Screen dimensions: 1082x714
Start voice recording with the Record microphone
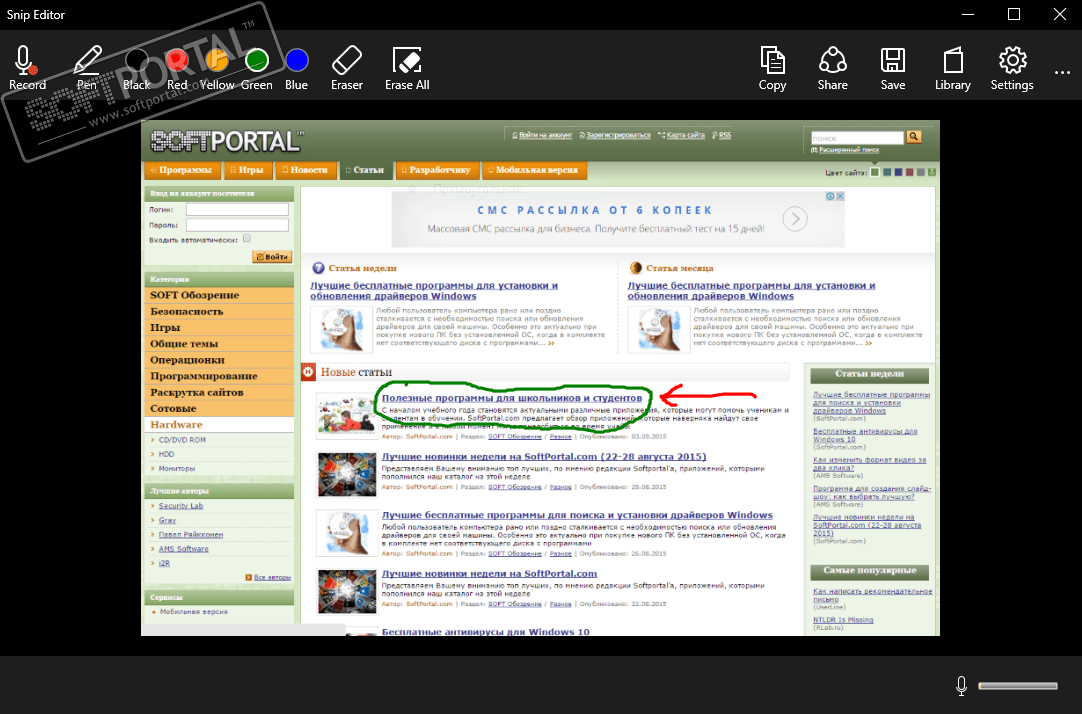pos(27,68)
